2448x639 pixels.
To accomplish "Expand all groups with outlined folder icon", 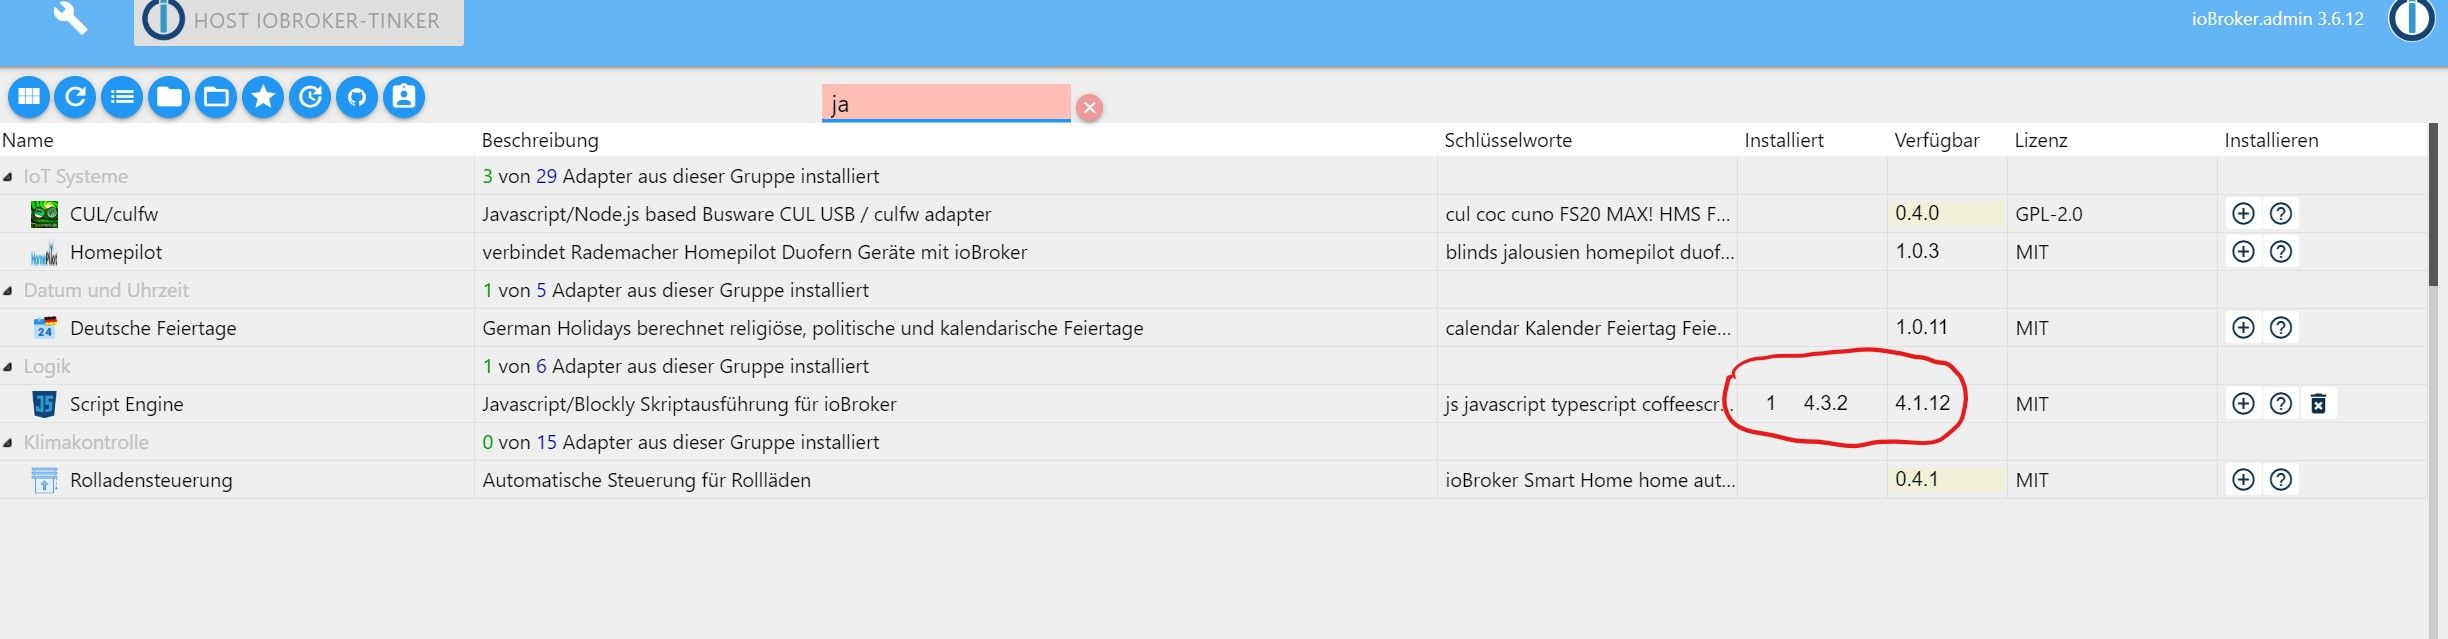I will point(216,97).
